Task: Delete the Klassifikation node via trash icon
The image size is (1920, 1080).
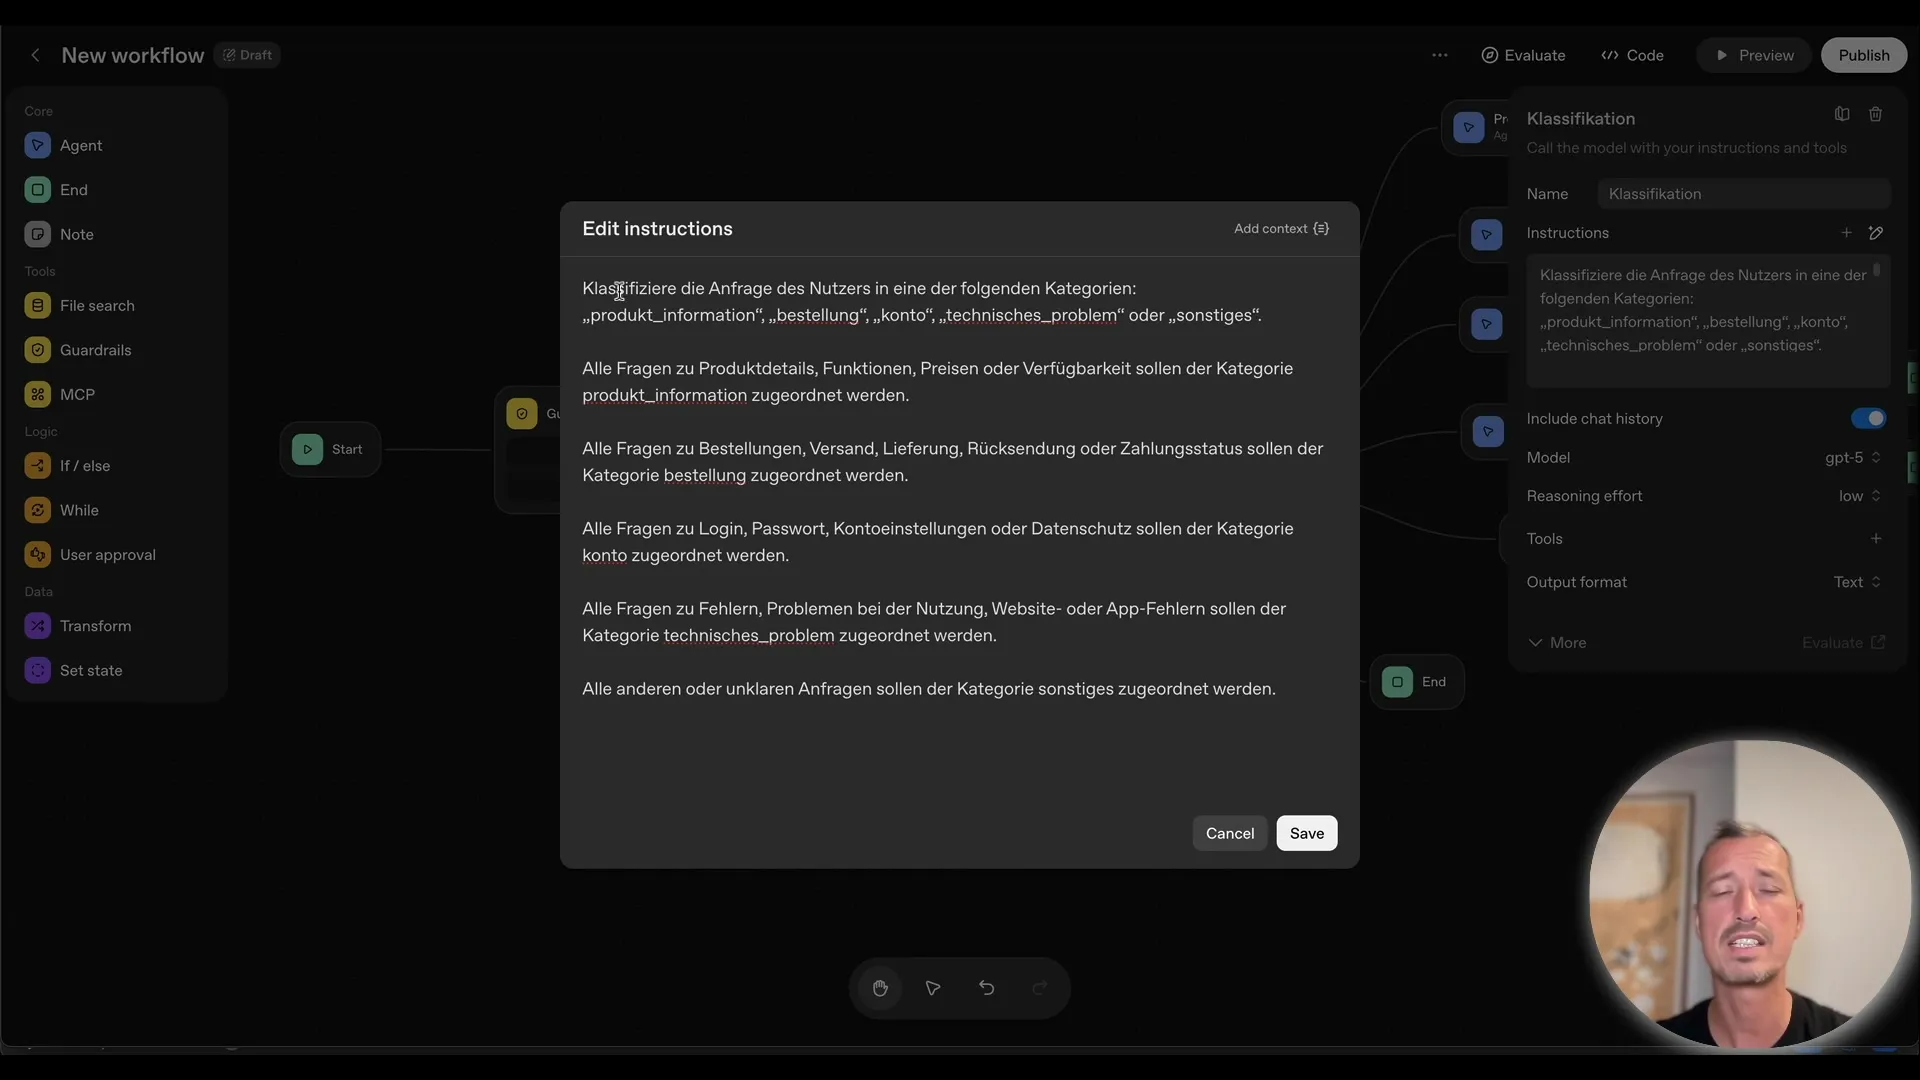Action: 1876,114
